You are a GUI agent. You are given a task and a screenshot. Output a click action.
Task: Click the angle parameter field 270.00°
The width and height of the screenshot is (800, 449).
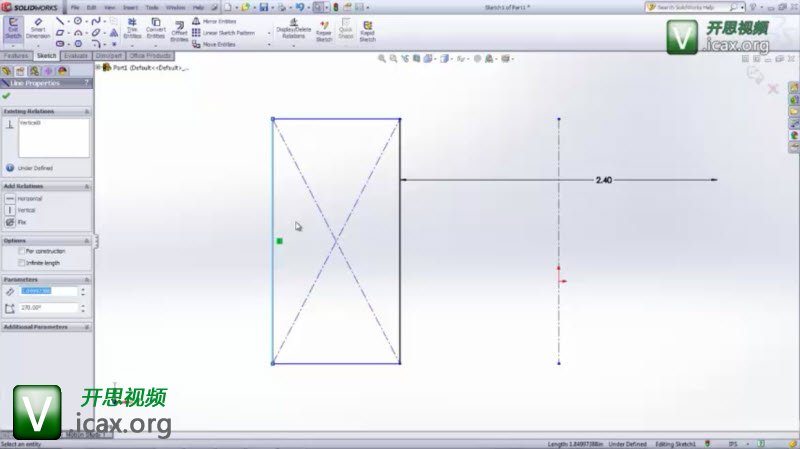[49, 308]
